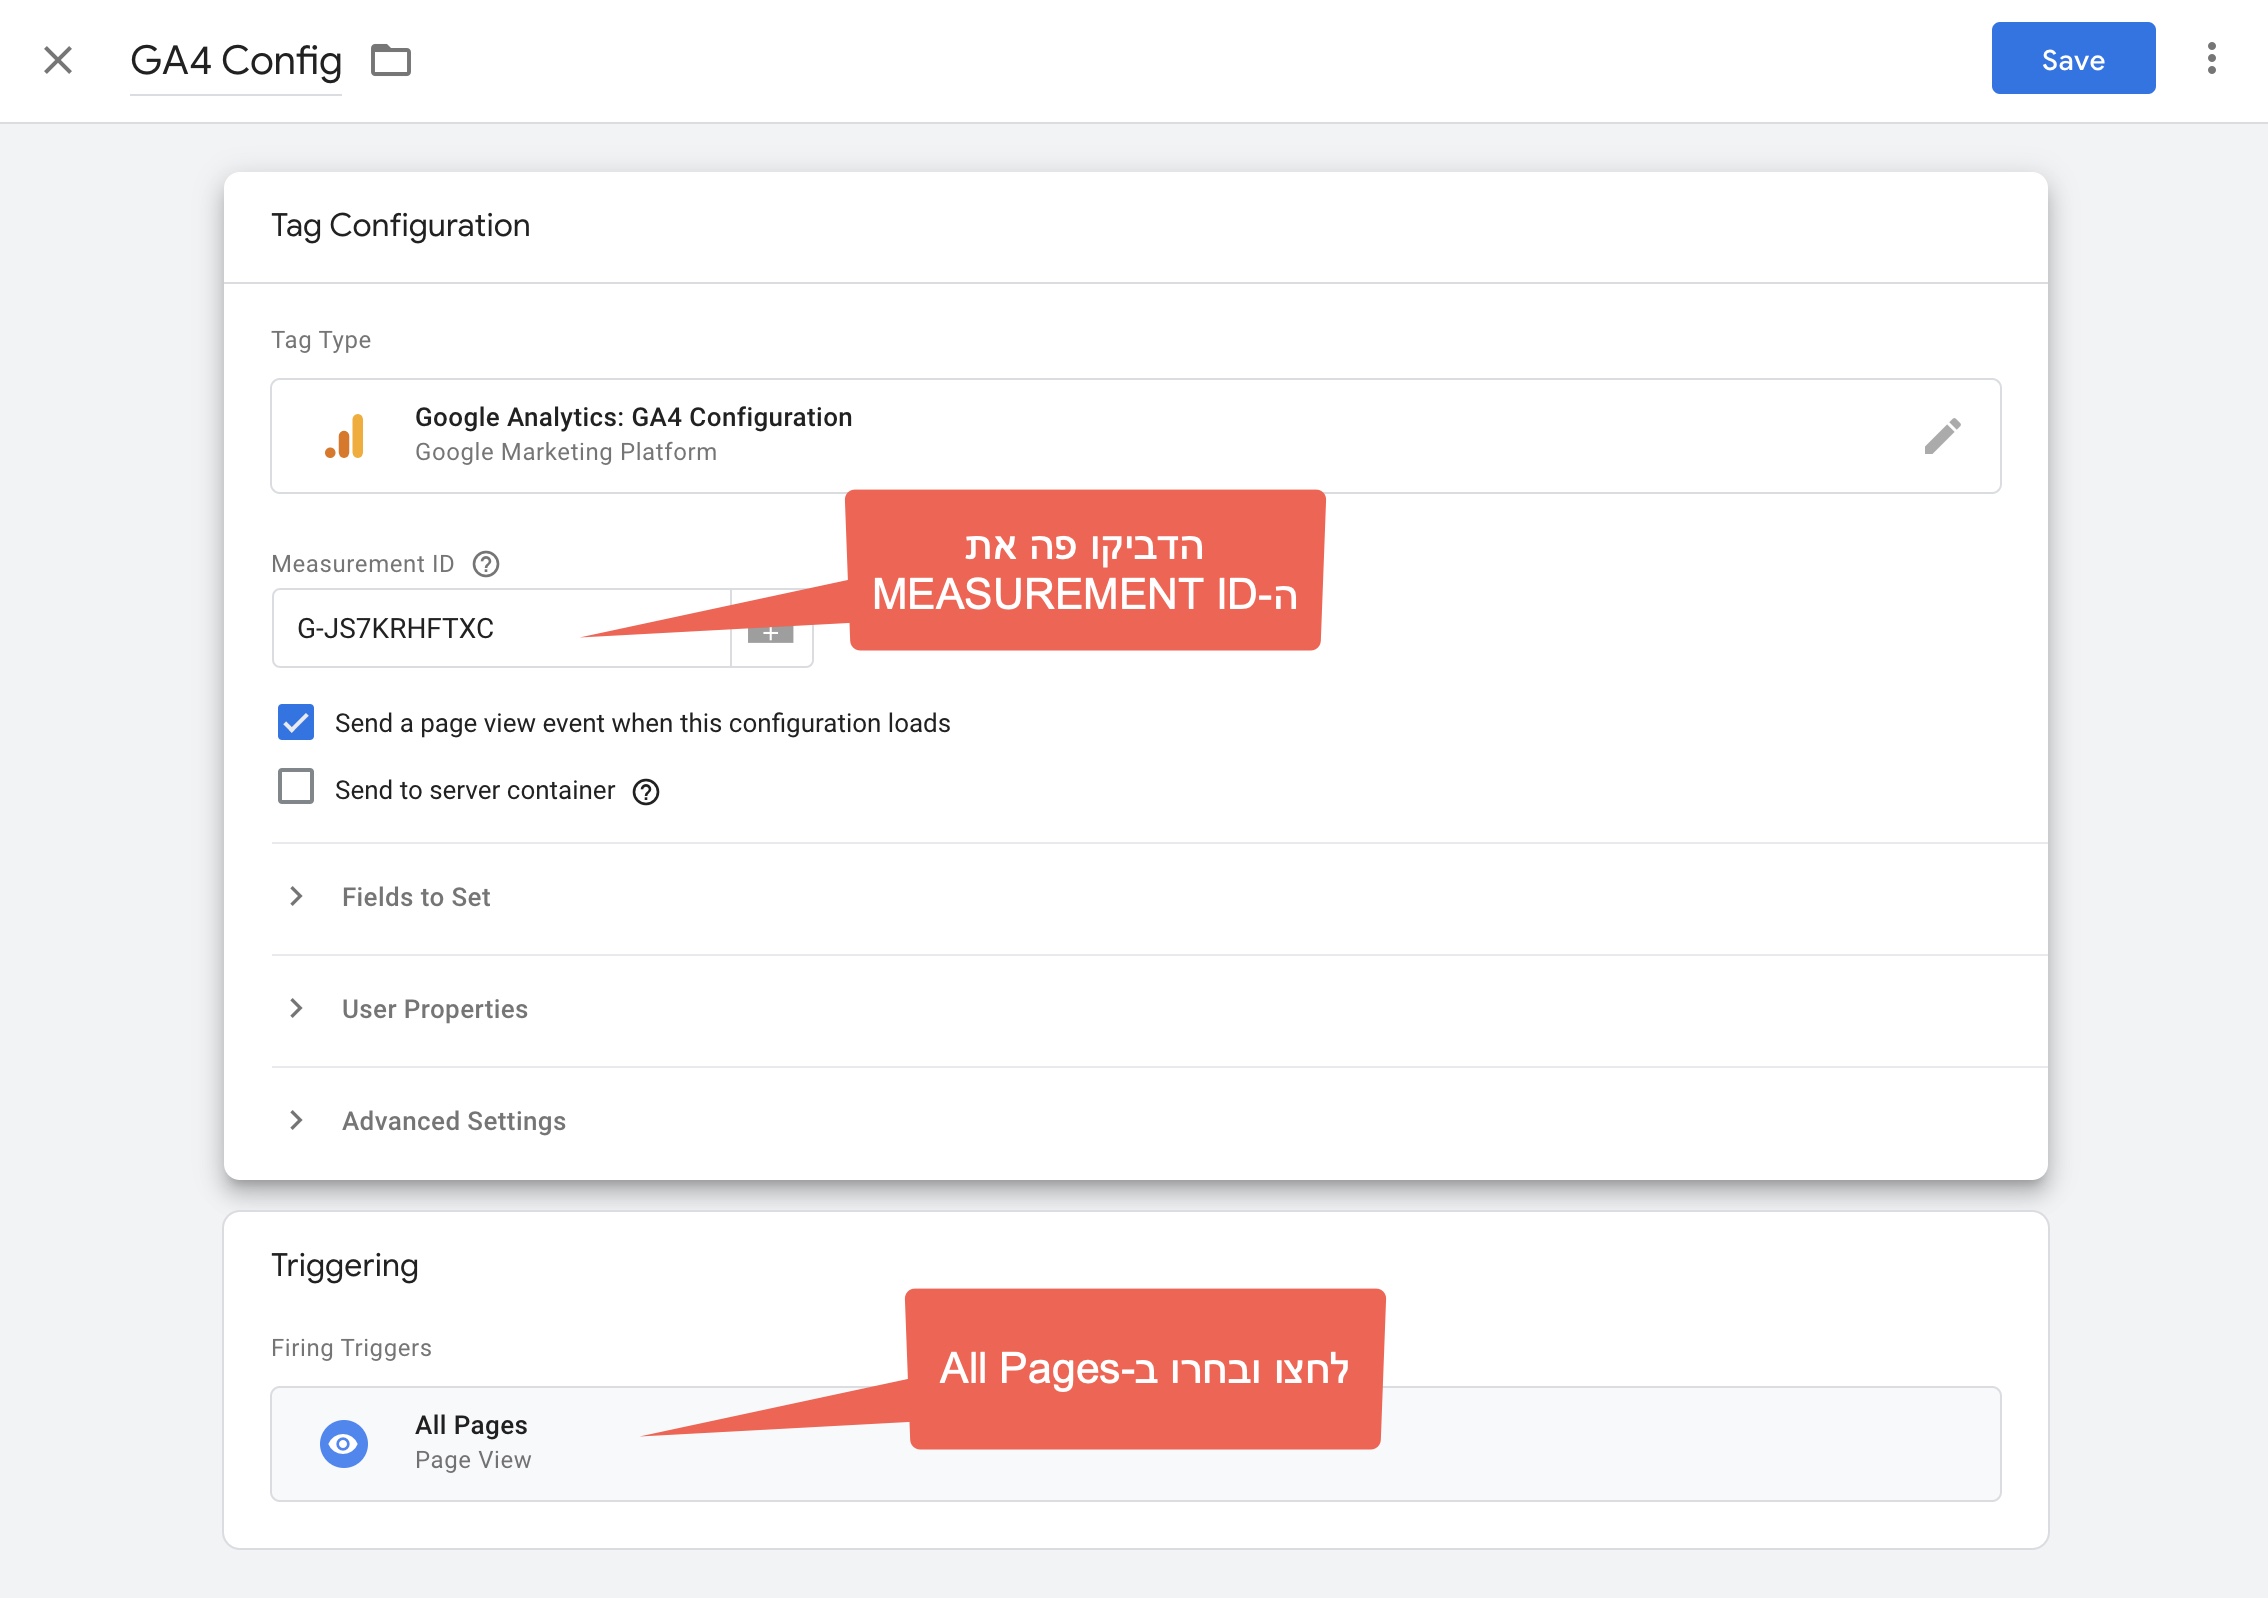Click the All Pages eye trigger icon

point(344,1443)
